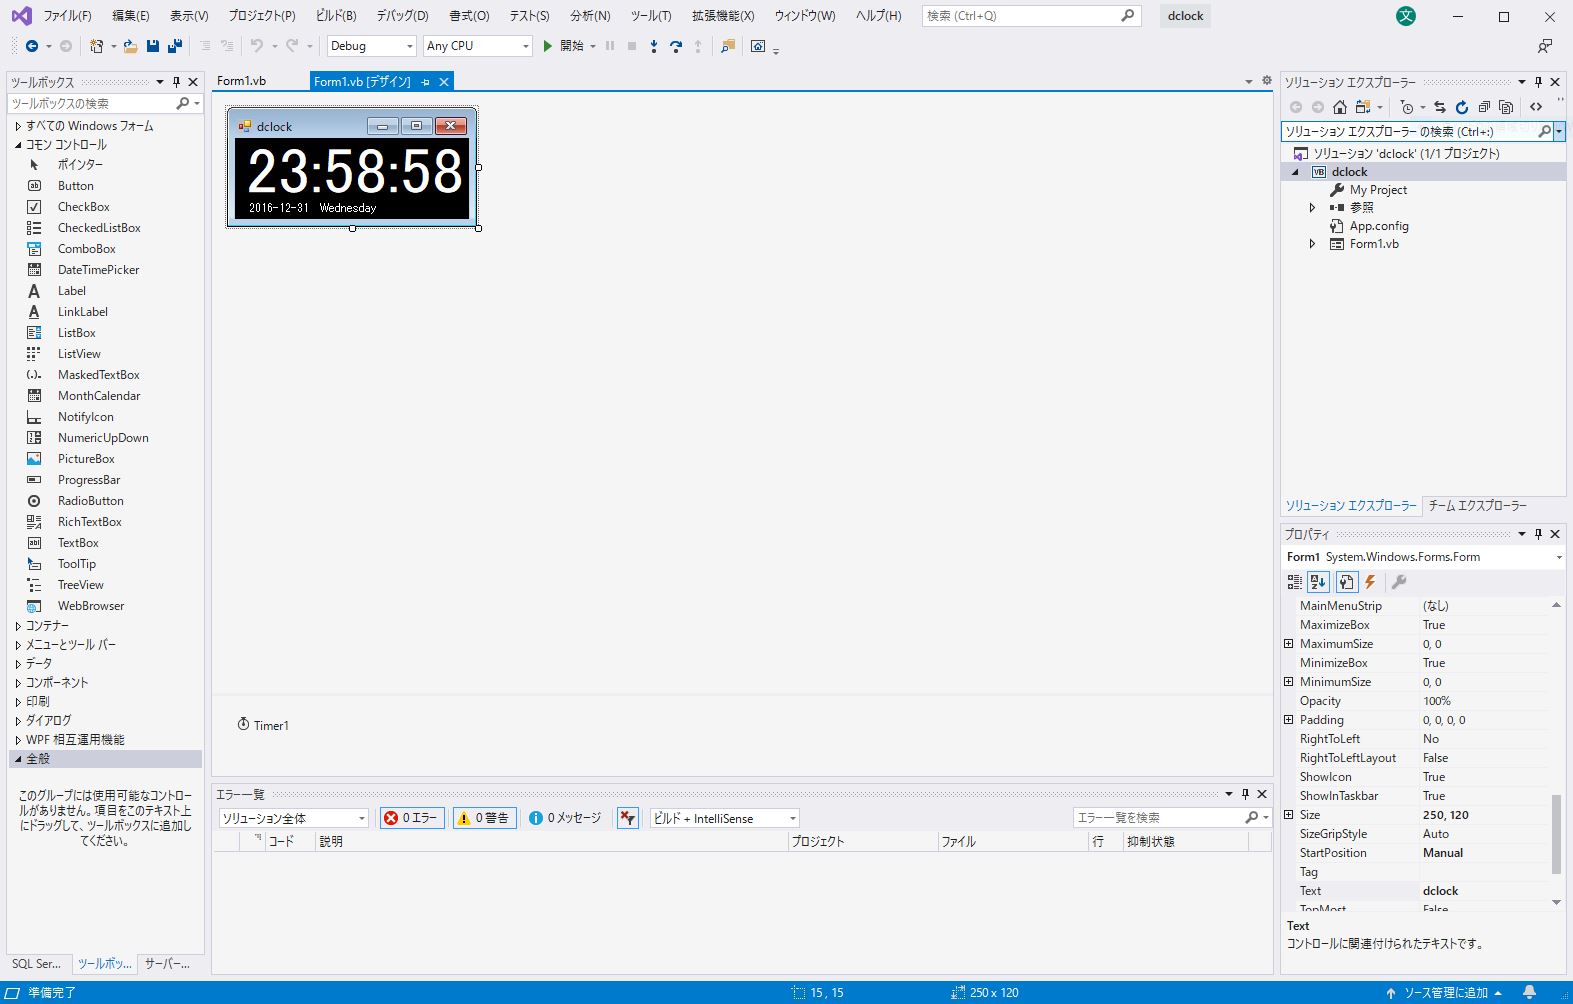Click the step into debug icon
Screen dimensions: 1573x1004
coord(654,46)
